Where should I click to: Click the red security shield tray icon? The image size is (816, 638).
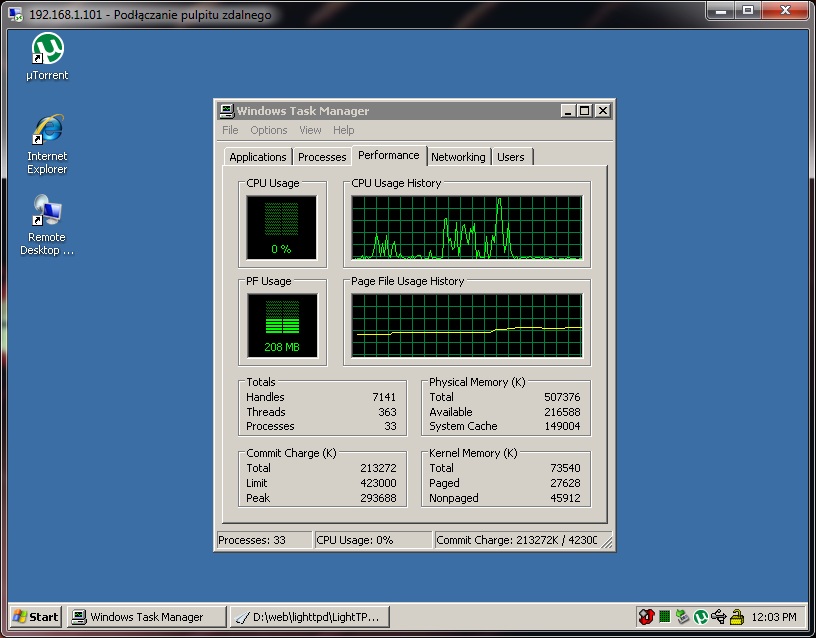(646, 617)
